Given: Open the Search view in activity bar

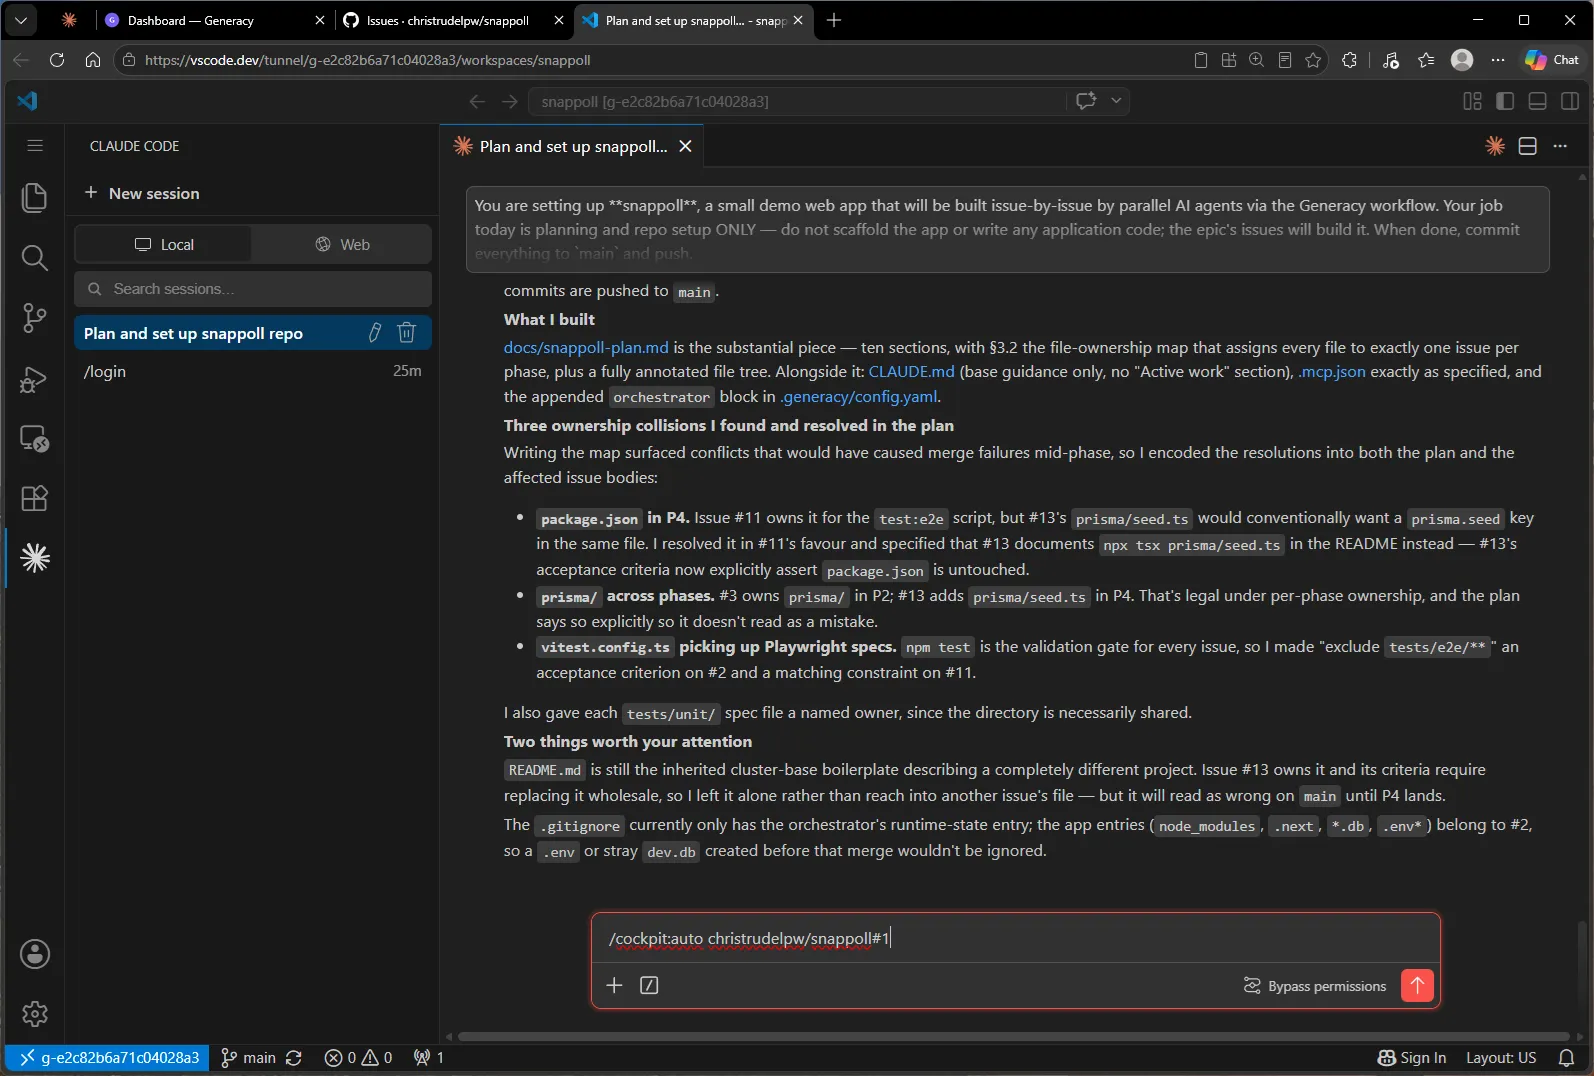Looking at the screenshot, I should click(34, 258).
